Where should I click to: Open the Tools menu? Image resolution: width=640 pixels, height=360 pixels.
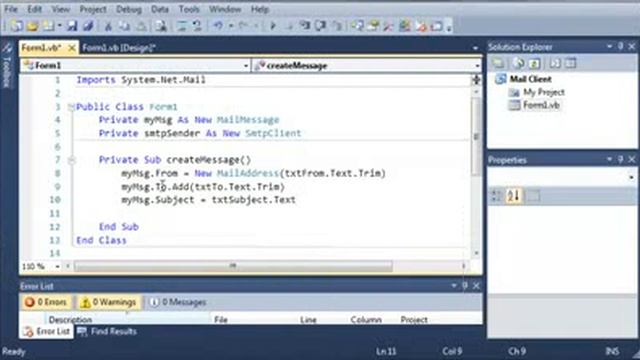tap(189, 9)
